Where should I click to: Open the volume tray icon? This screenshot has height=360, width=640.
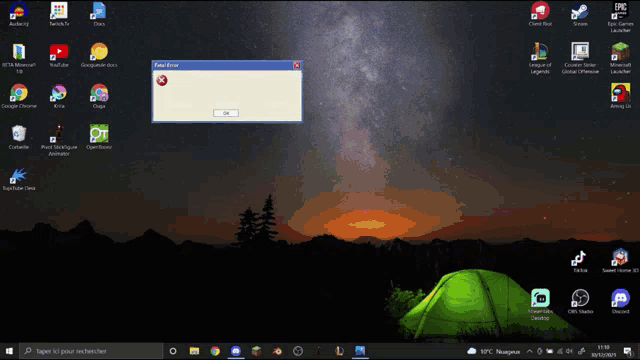(570, 351)
